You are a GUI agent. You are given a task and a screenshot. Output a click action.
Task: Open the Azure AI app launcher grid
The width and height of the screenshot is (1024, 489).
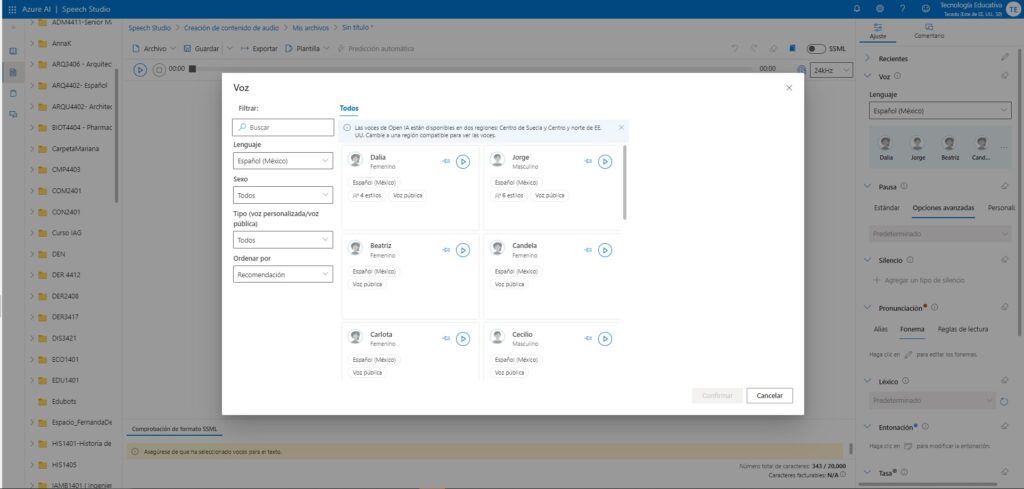point(11,8)
